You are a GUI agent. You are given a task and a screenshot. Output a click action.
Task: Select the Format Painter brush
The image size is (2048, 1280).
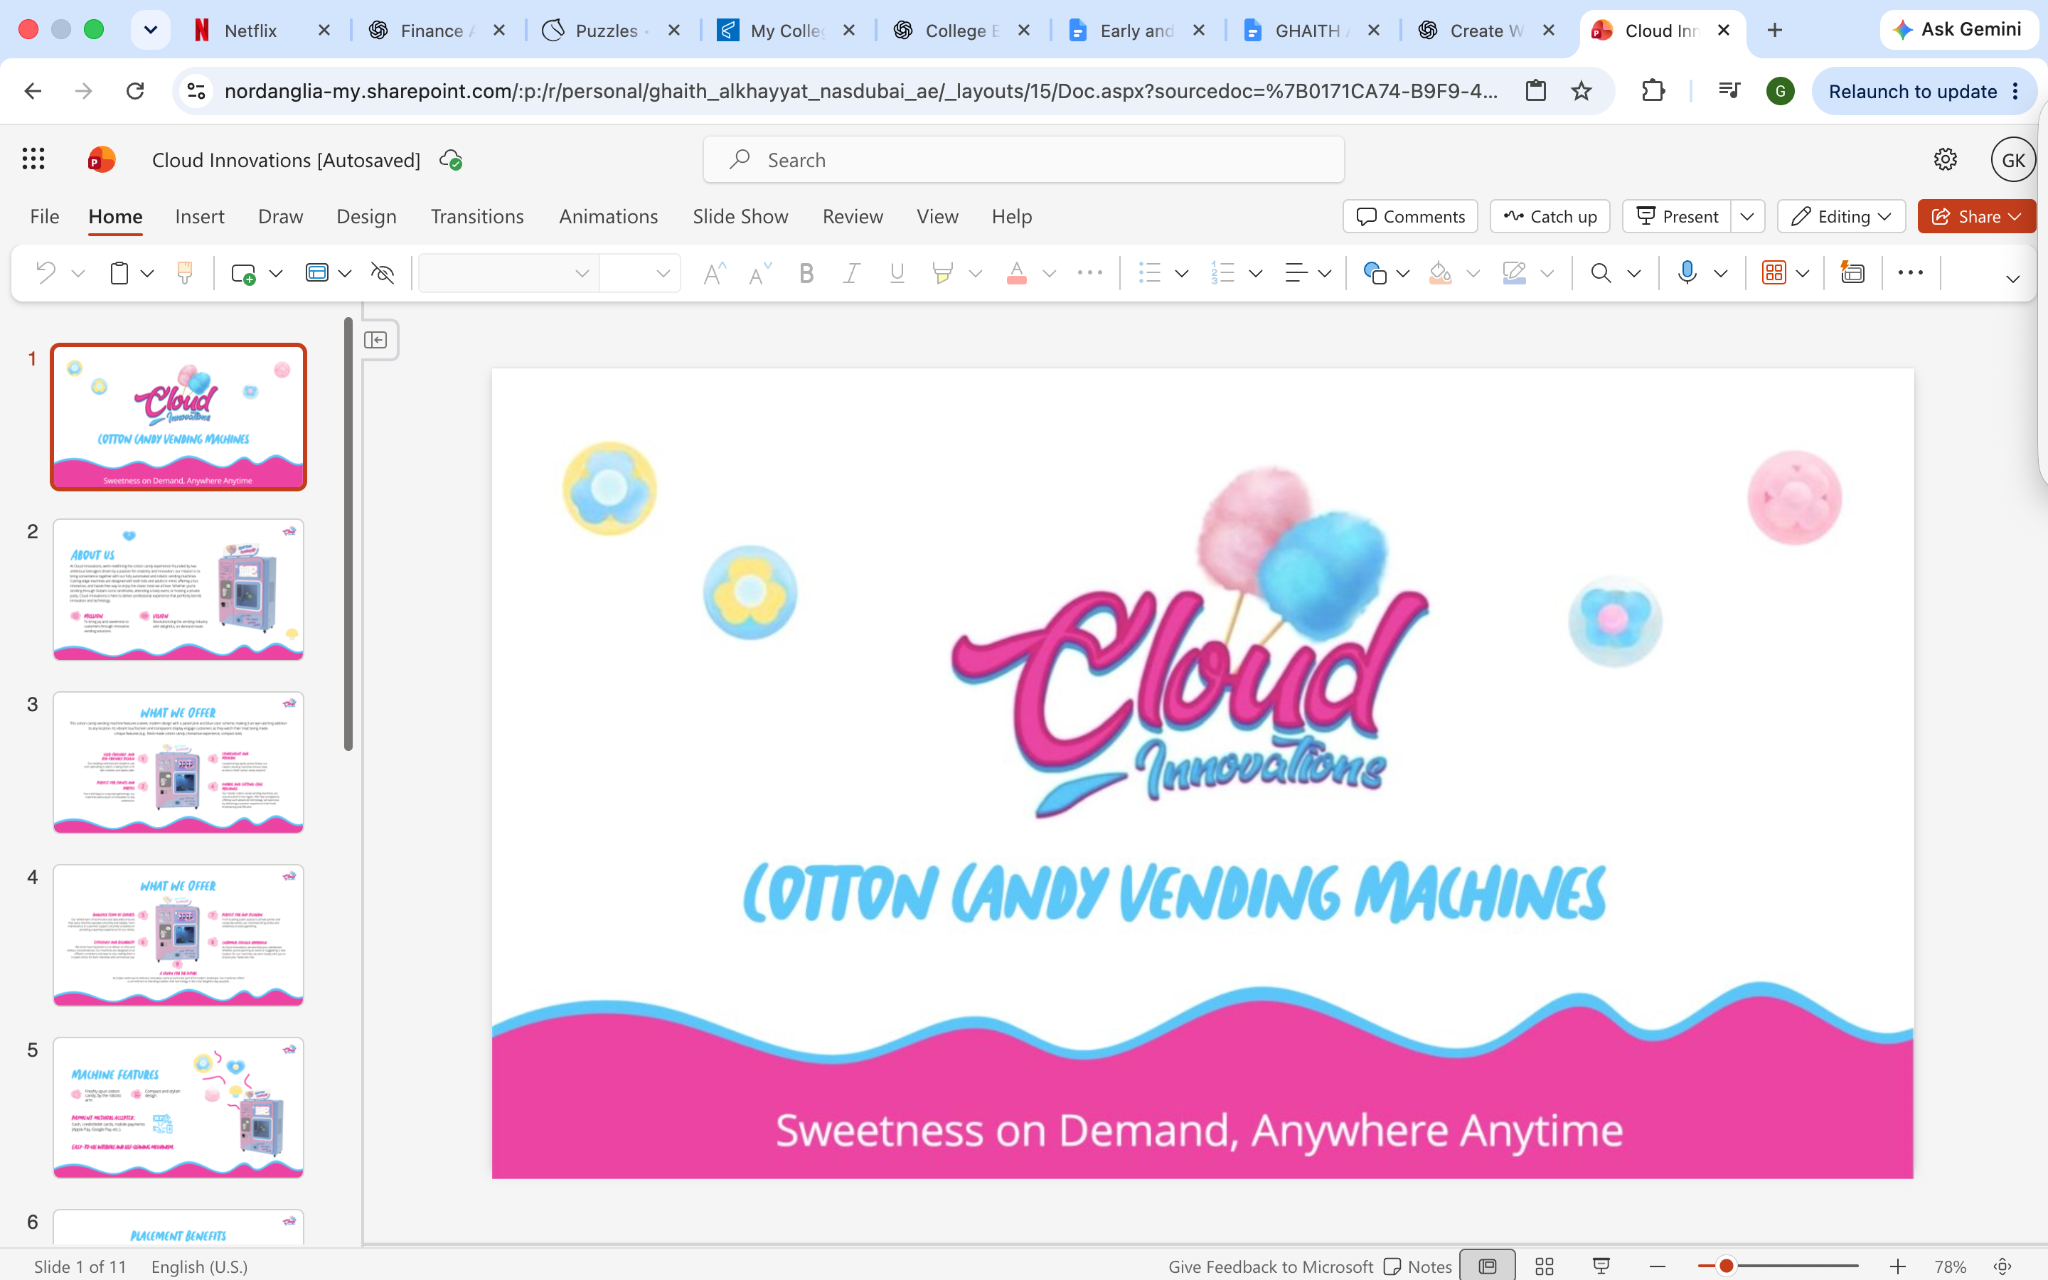tap(184, 273)
